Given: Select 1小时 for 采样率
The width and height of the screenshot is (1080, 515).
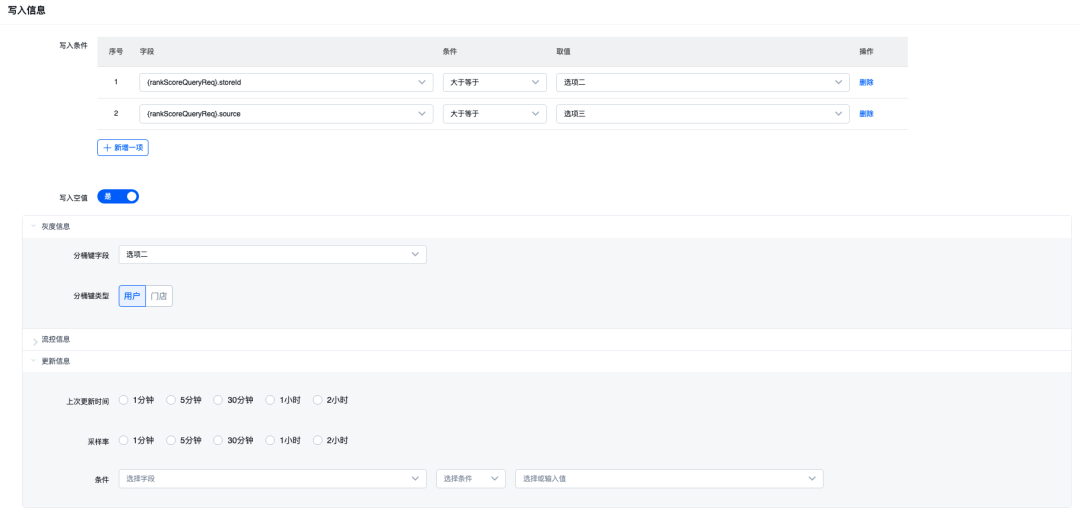Looking at the screenshot, I should point(283,441).
